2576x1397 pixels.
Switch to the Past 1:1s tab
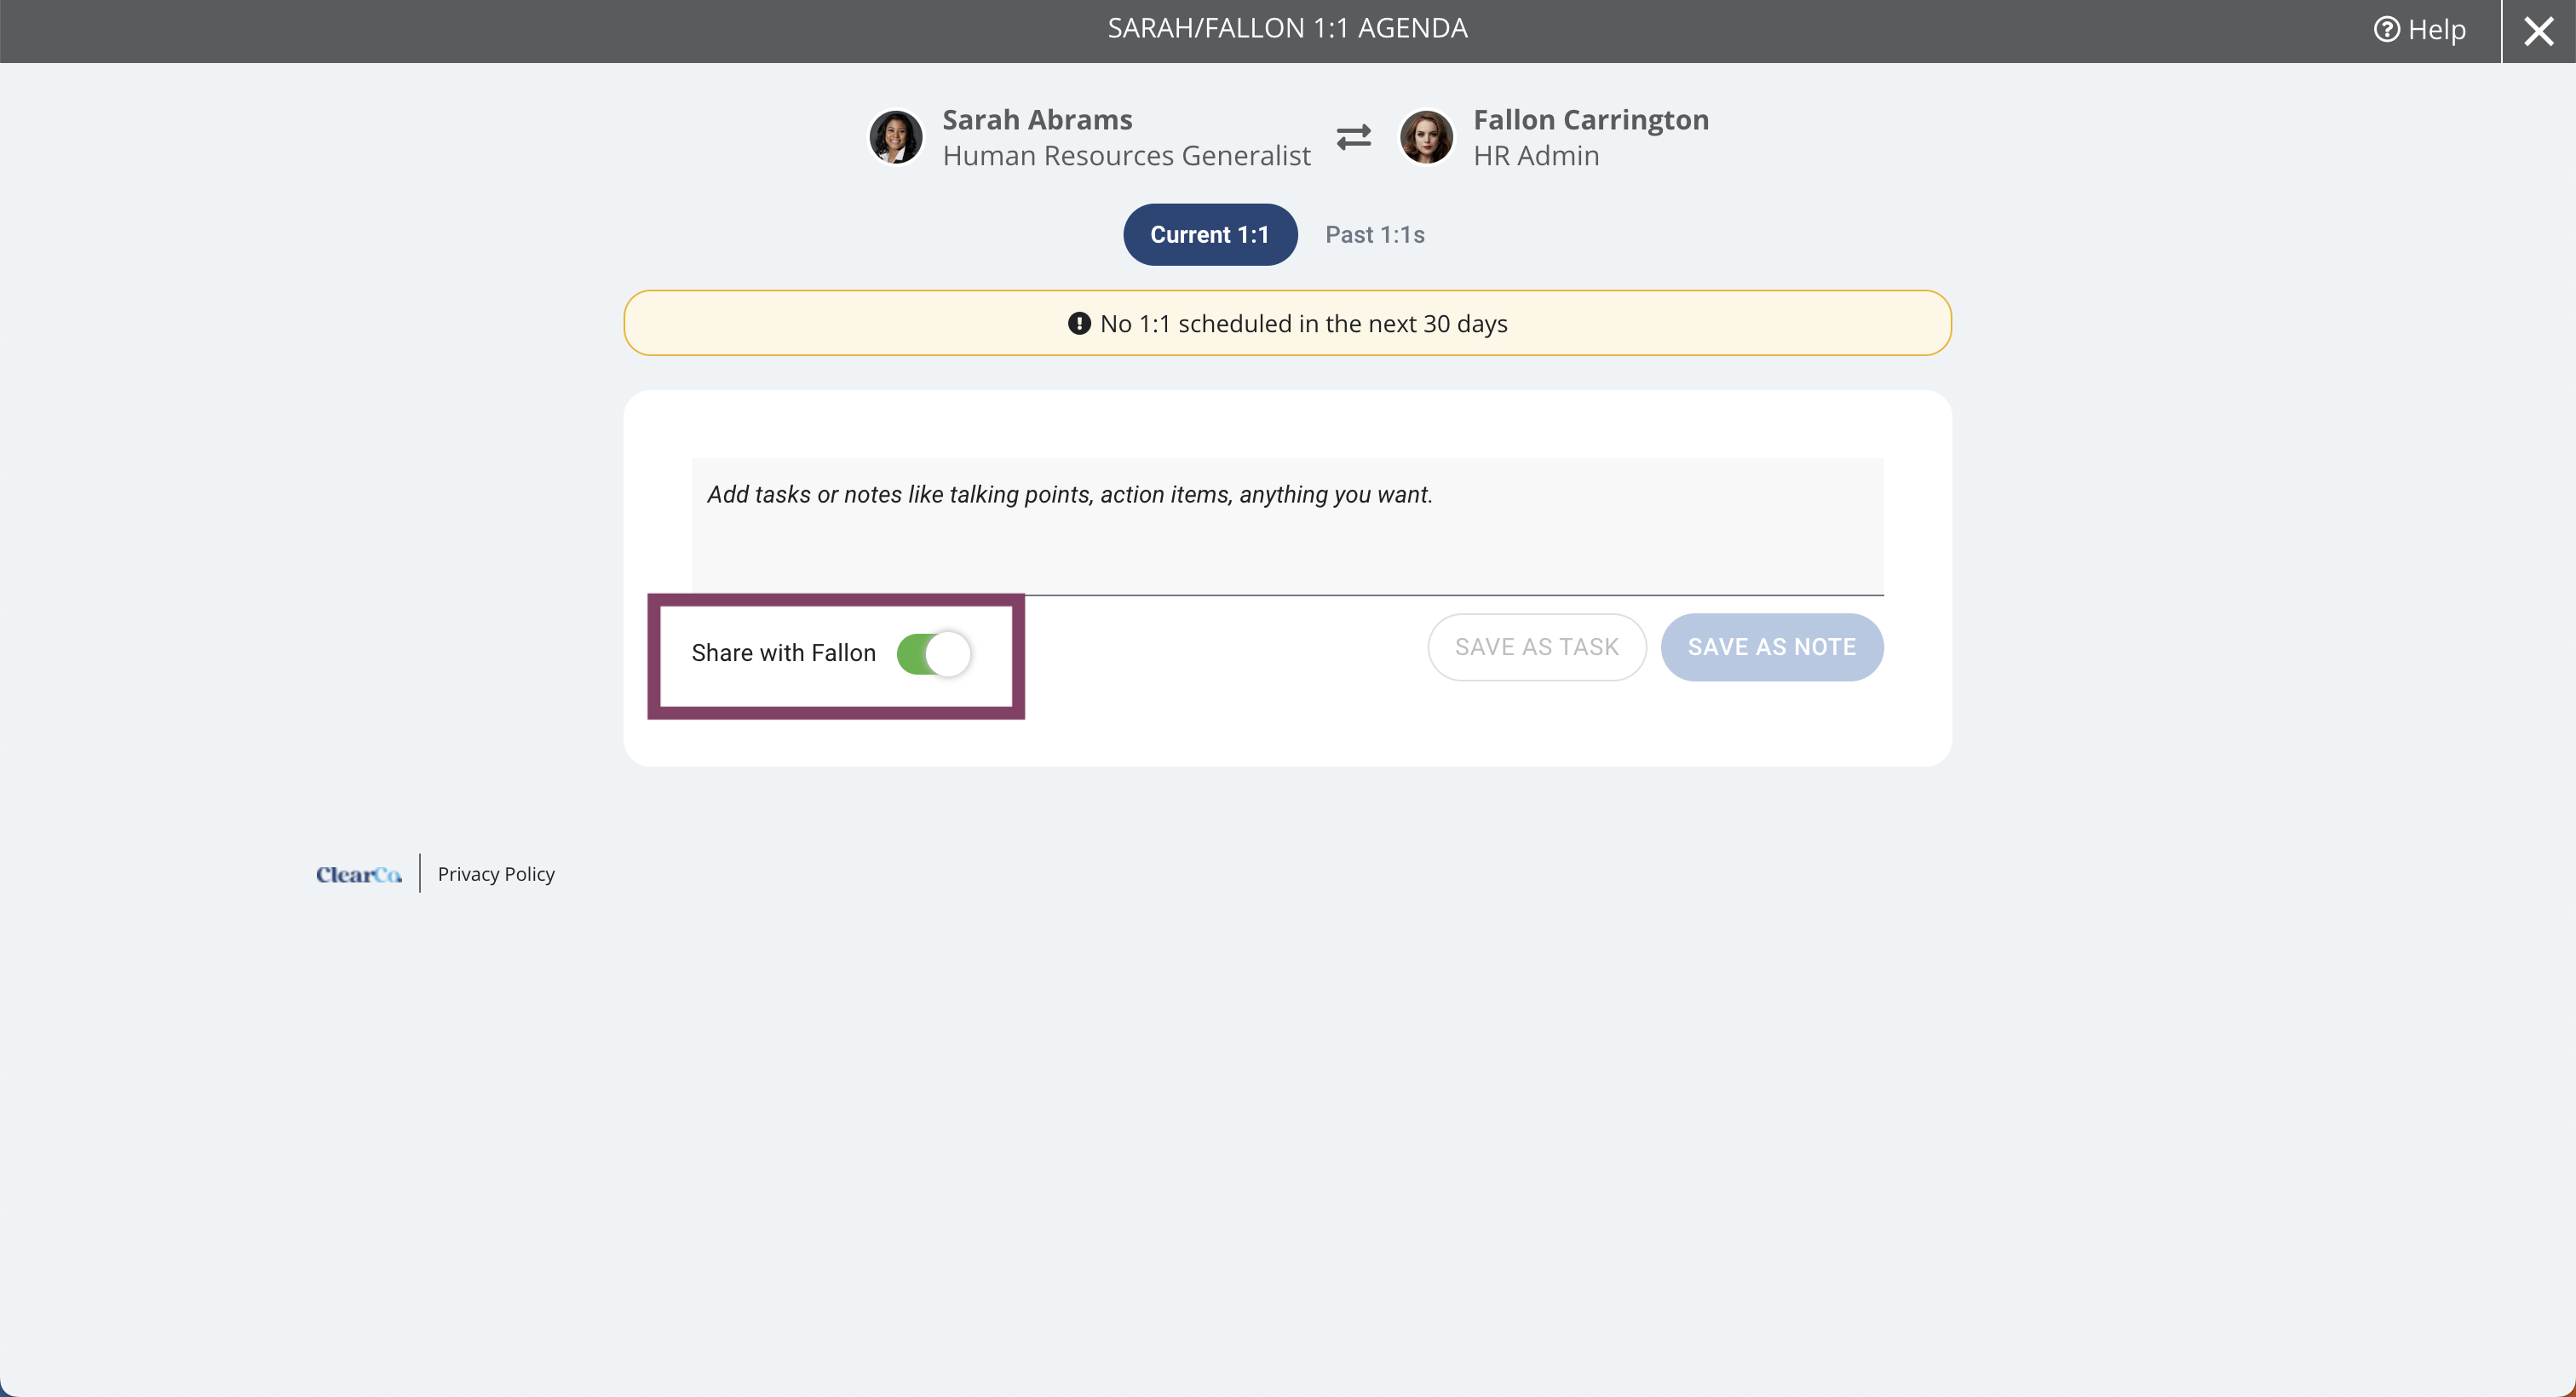[x=1375, y=234]
